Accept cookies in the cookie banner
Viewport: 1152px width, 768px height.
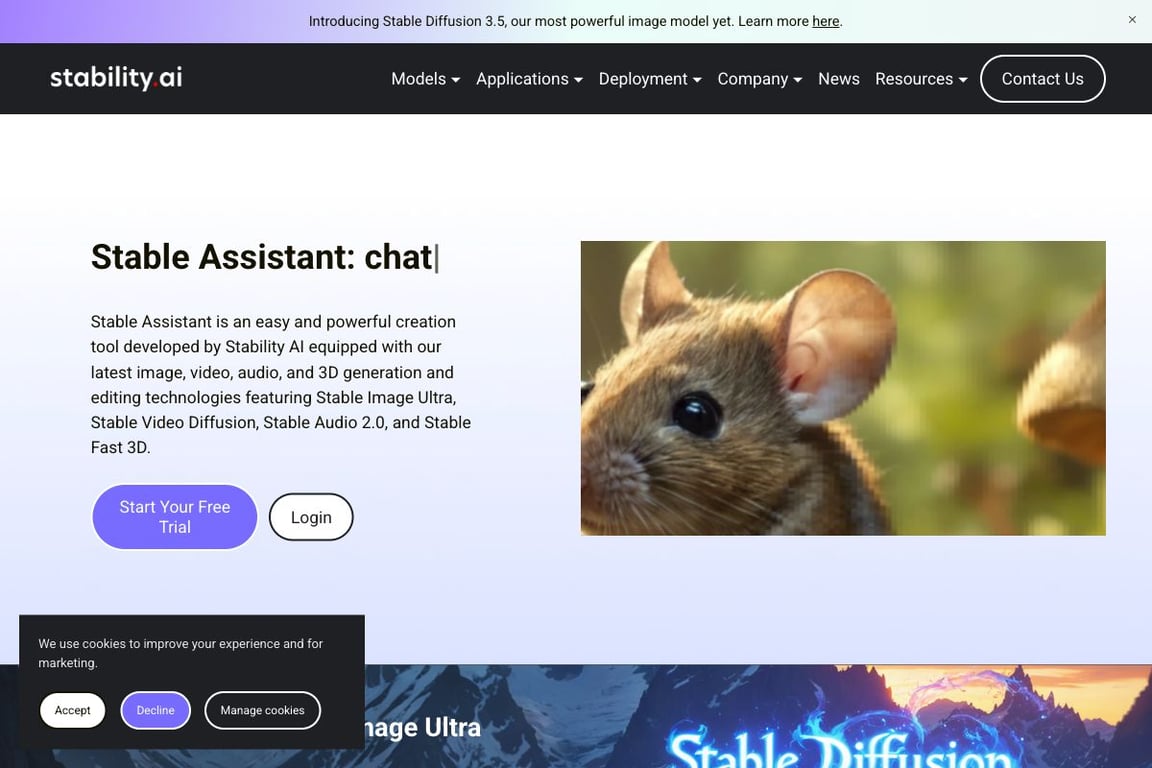click(72, 710)
